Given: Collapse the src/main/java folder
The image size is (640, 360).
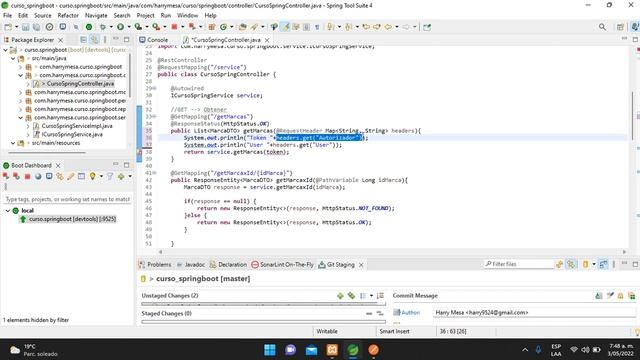Looking at the screenshot, I should 13,58.
